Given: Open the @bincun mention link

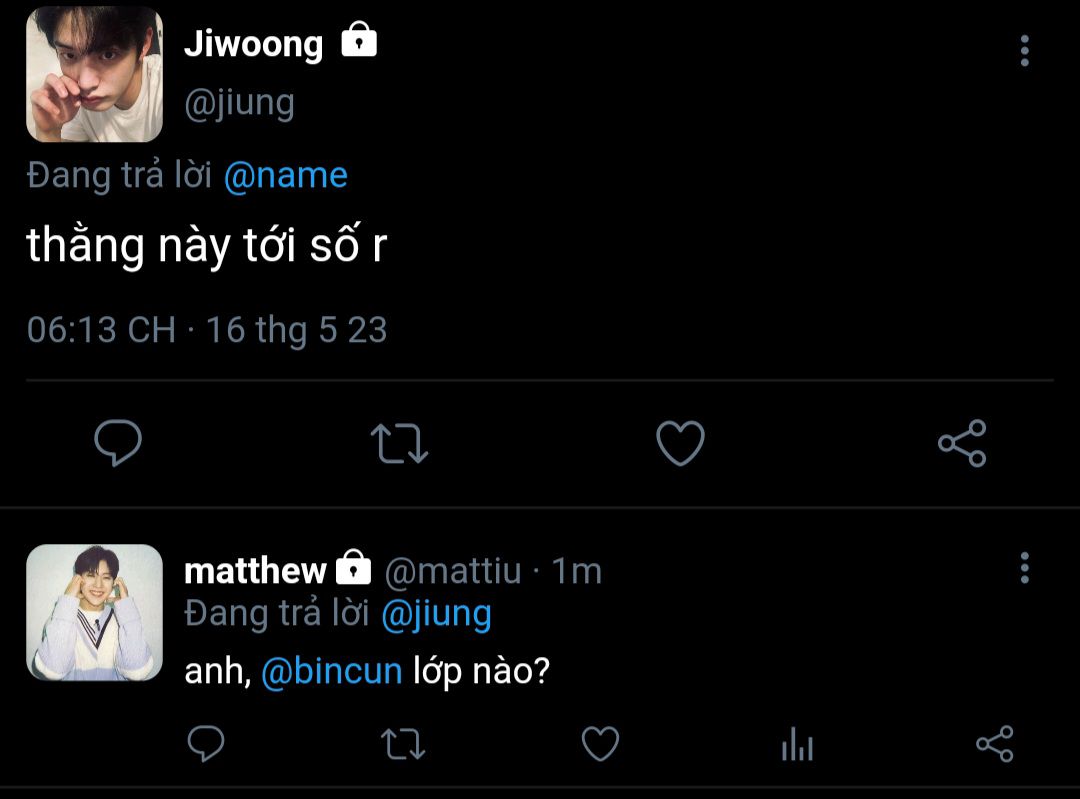Looking at the screenshot, I should [332, 671].
